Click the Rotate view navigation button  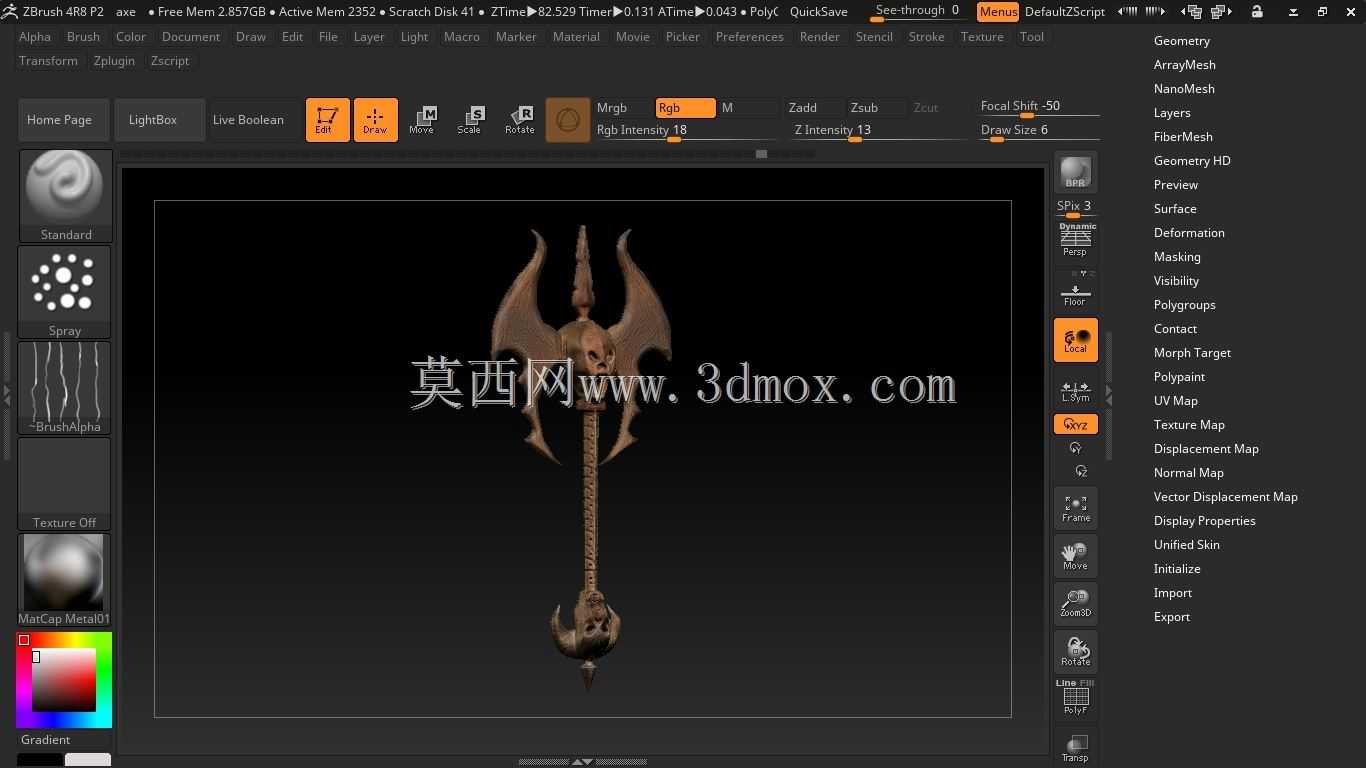(x=1076, y=652)
